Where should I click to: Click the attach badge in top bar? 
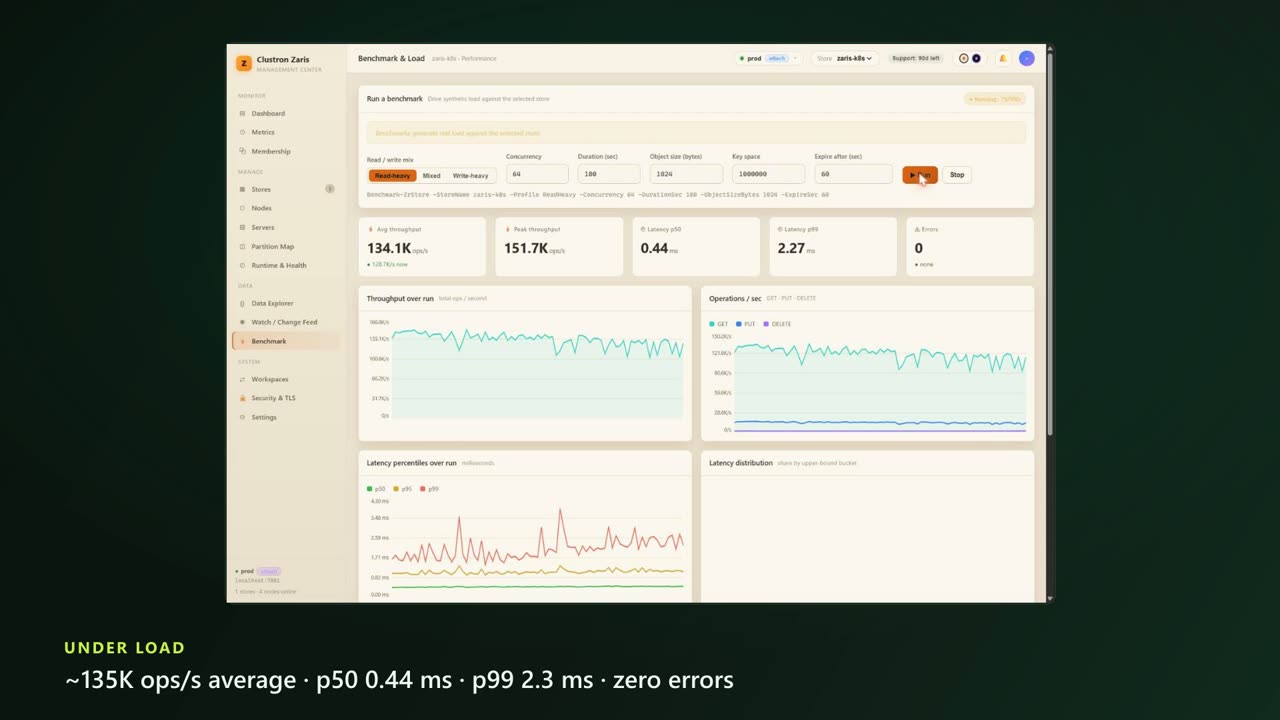point(777,58)
